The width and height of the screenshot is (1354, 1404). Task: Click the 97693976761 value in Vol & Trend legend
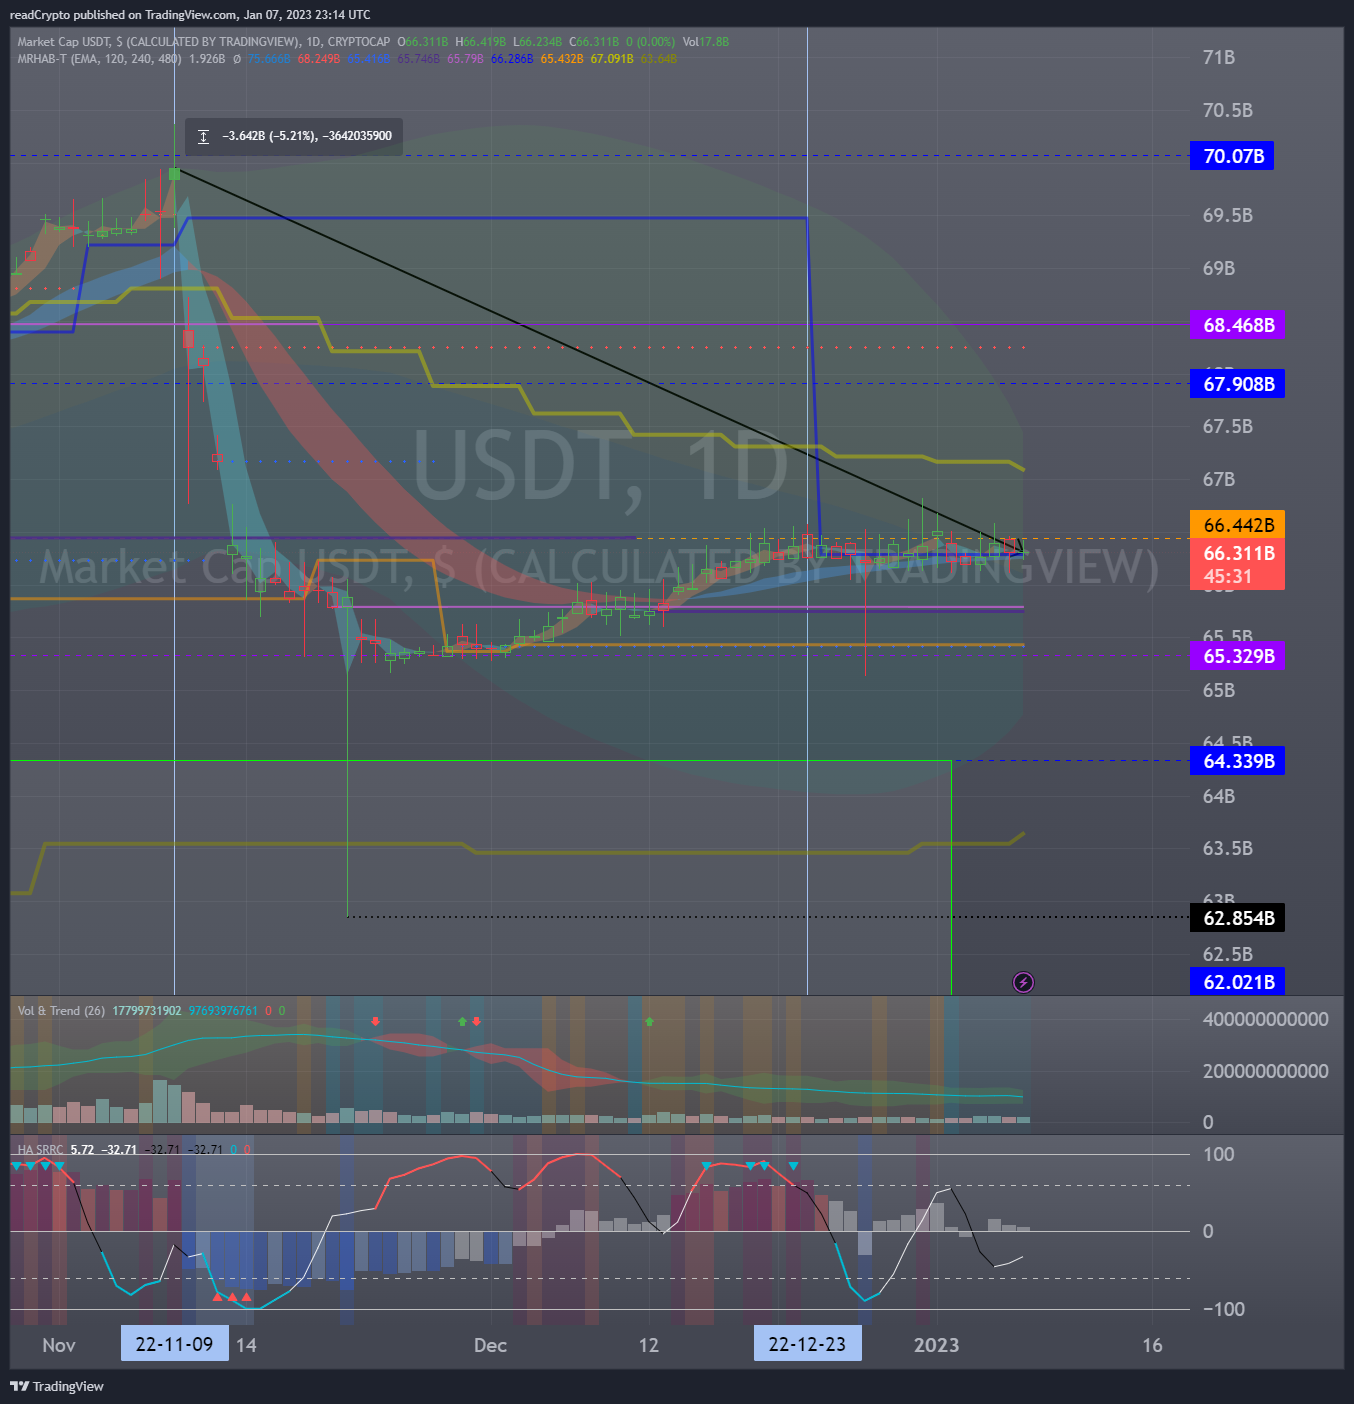pyautogui.click(x=223, y=1011)
